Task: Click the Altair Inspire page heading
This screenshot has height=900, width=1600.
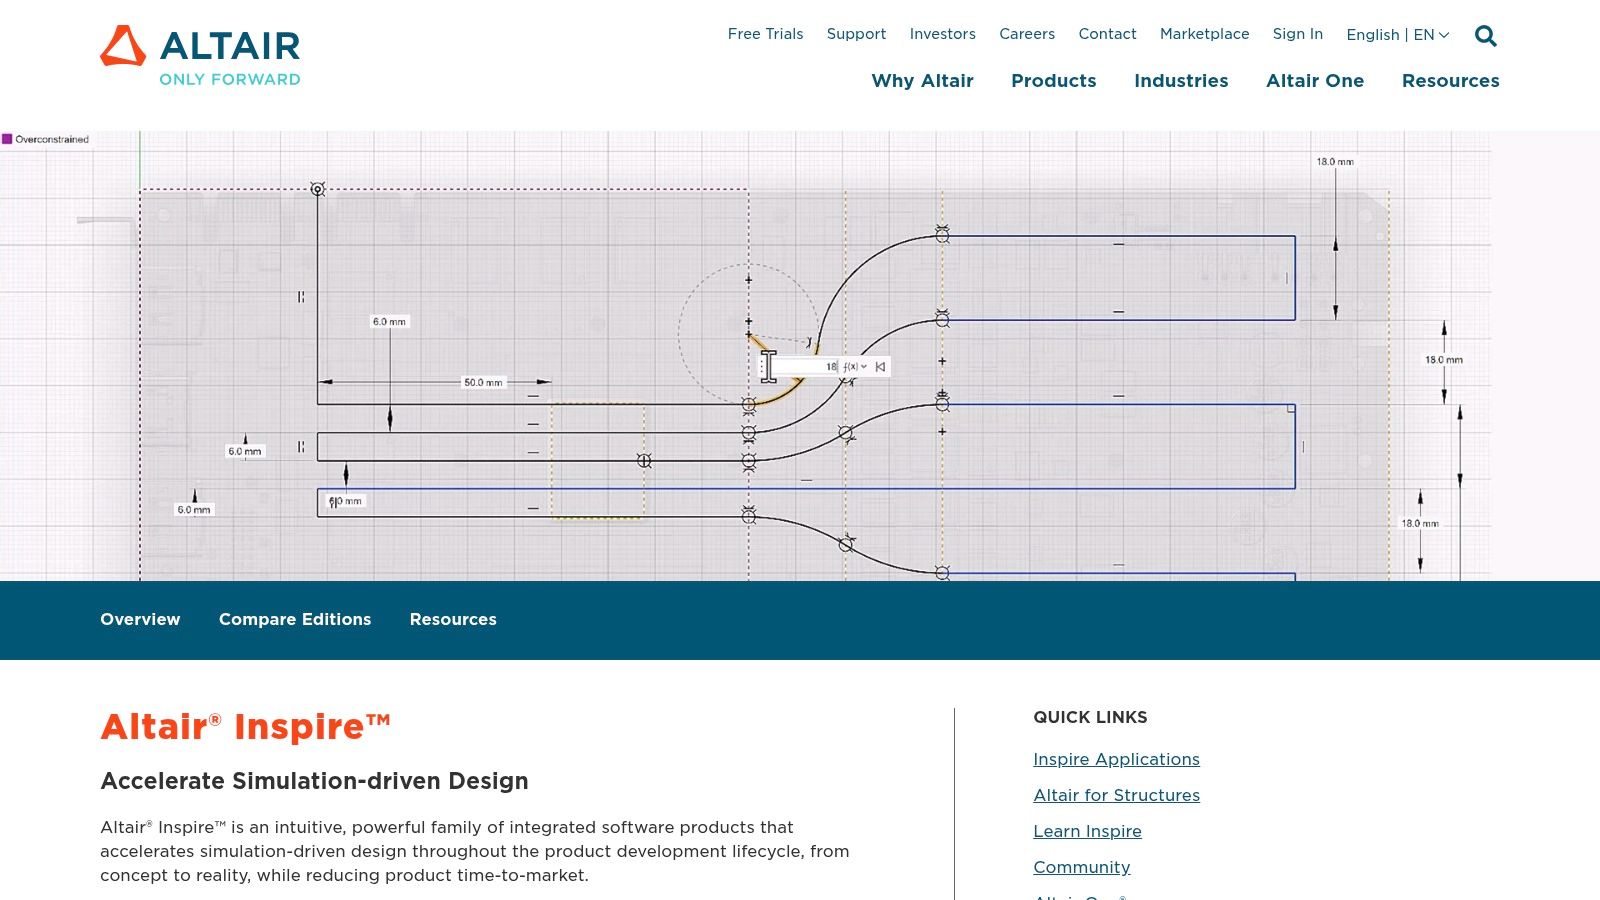Action: coord(245,727)
